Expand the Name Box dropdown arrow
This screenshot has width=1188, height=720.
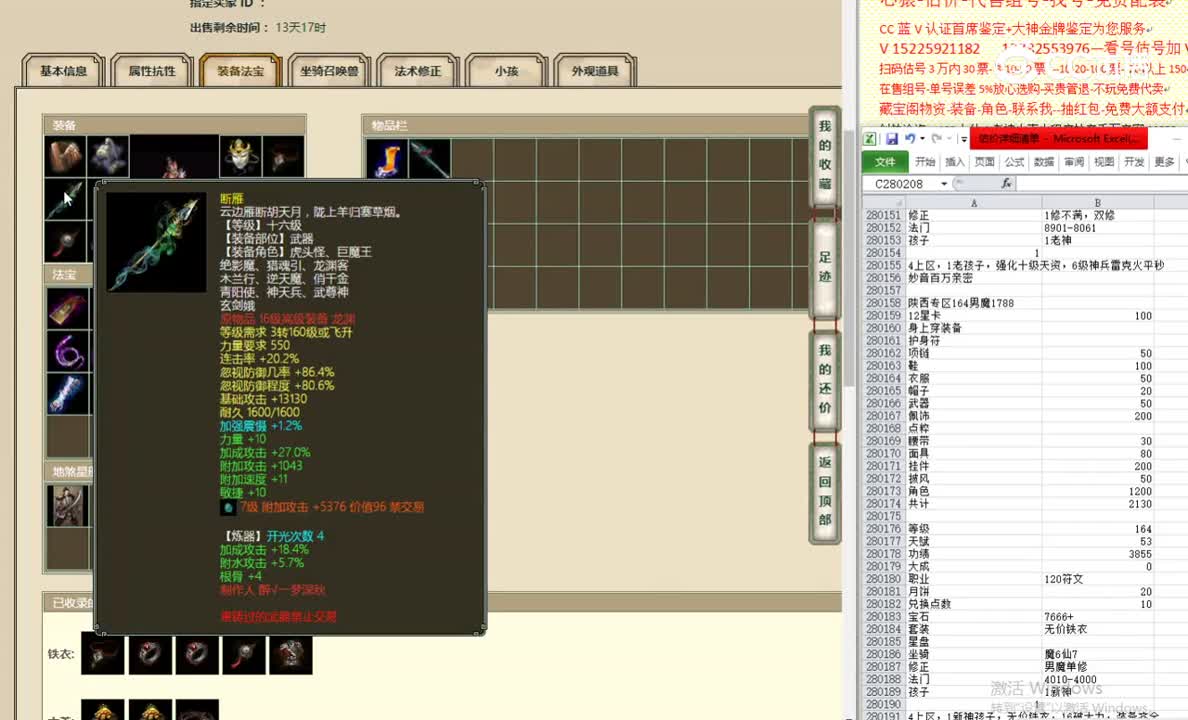pos(944,183)
